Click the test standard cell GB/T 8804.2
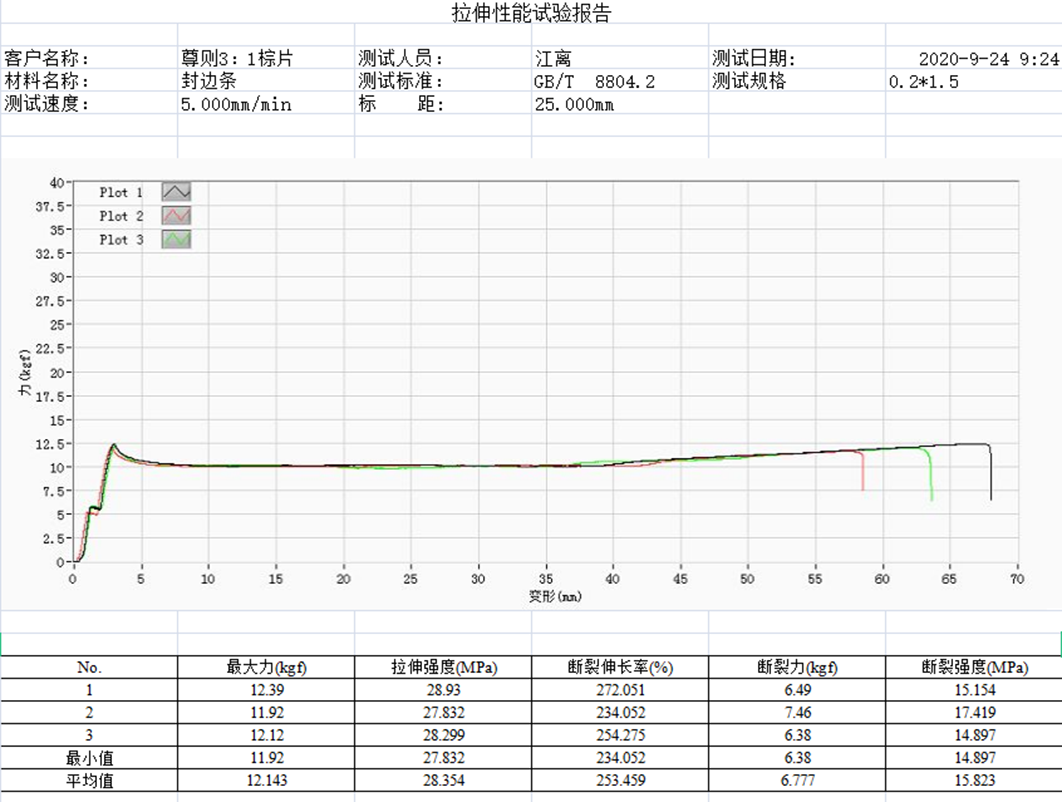The image size is (1062, 802). 595,81
